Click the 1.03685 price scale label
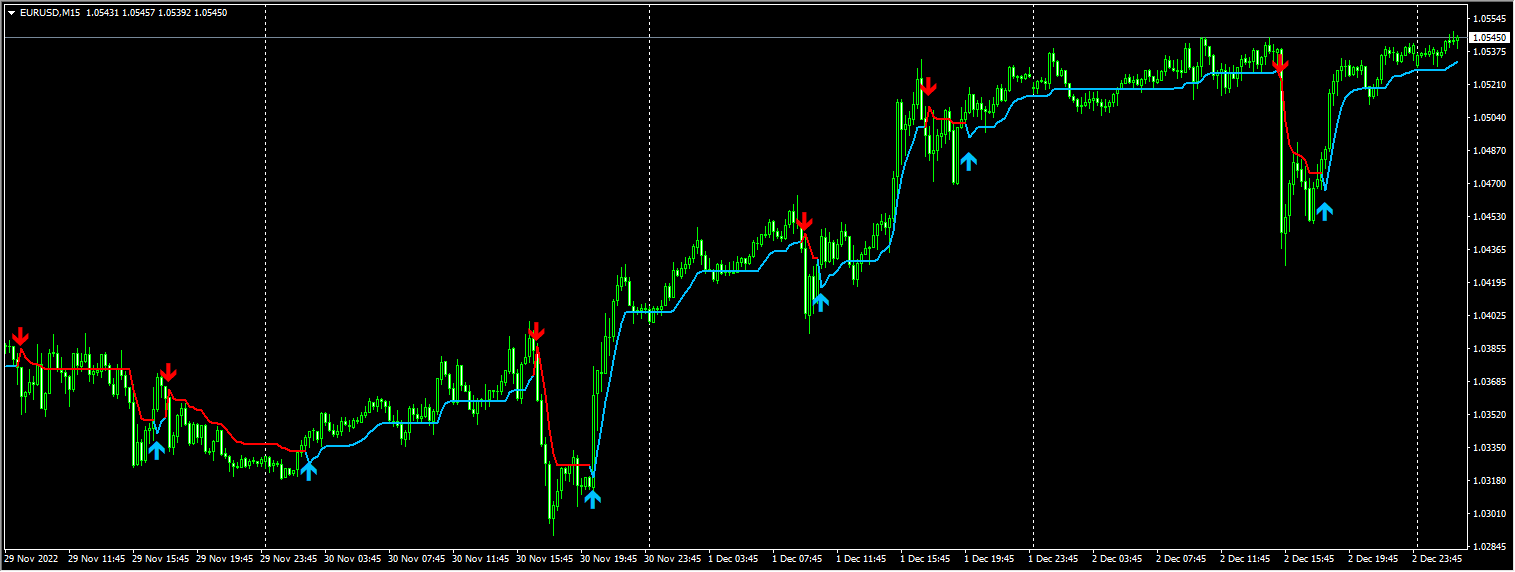 point(1490,382)
